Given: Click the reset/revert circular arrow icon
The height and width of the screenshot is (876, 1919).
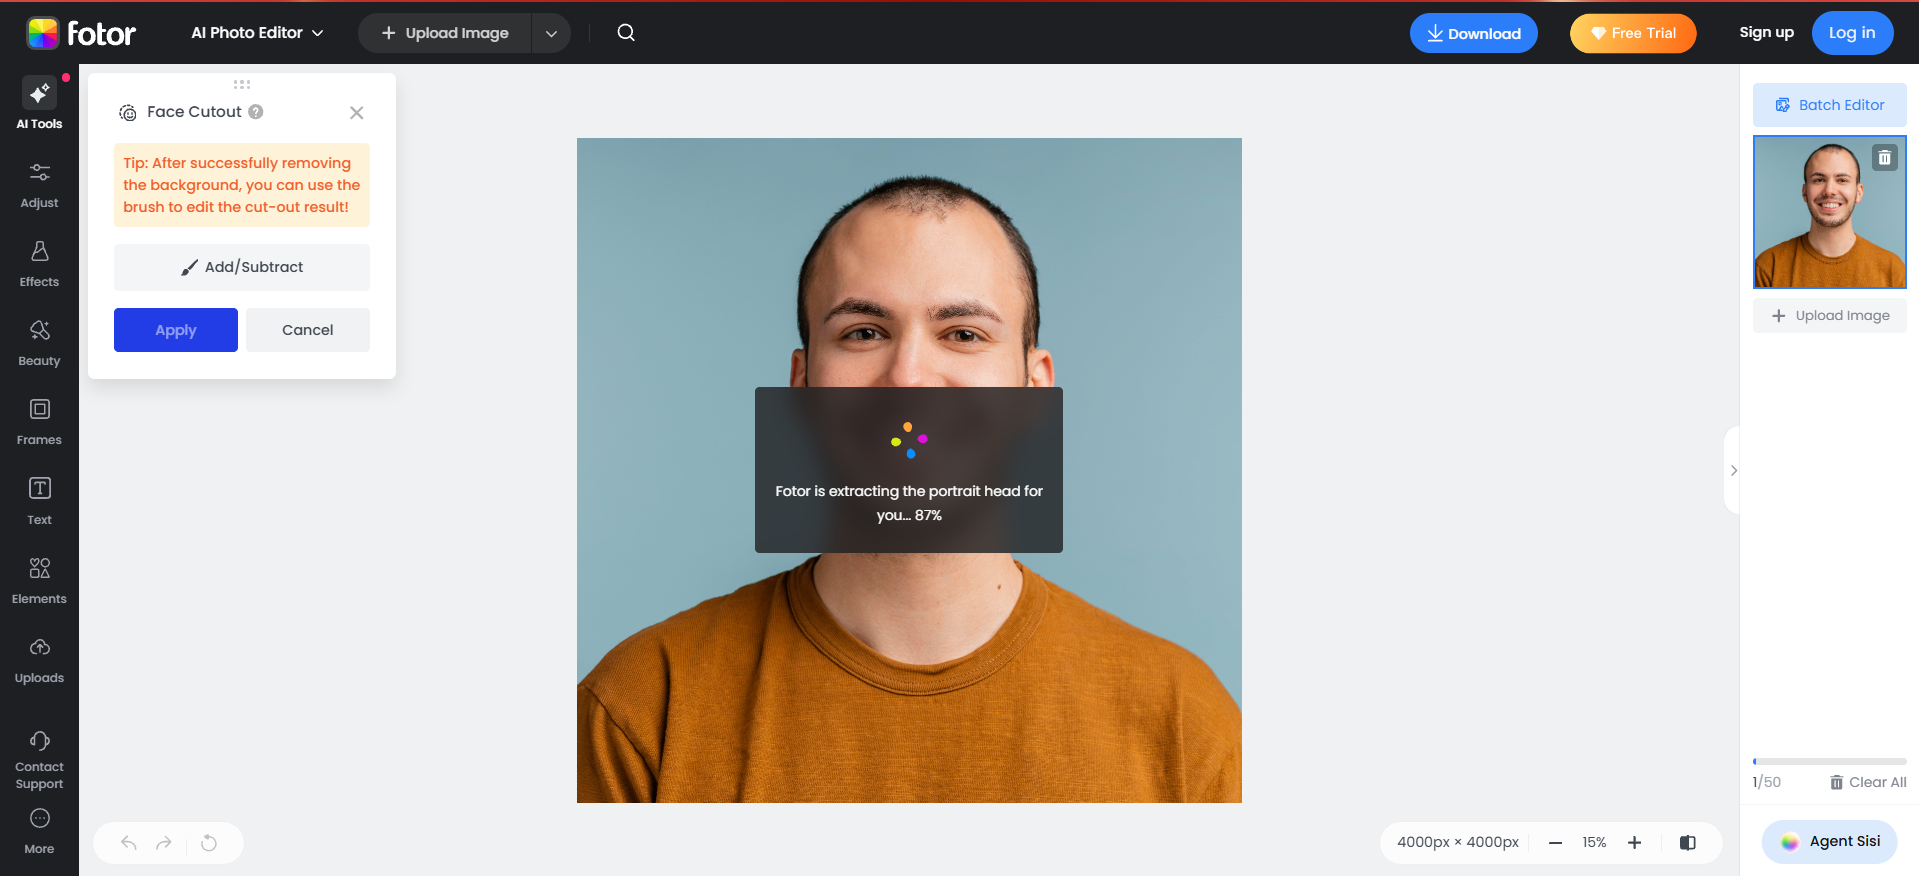Looking at the screenshot, I should pyautogui.click(x=209, y=843).
